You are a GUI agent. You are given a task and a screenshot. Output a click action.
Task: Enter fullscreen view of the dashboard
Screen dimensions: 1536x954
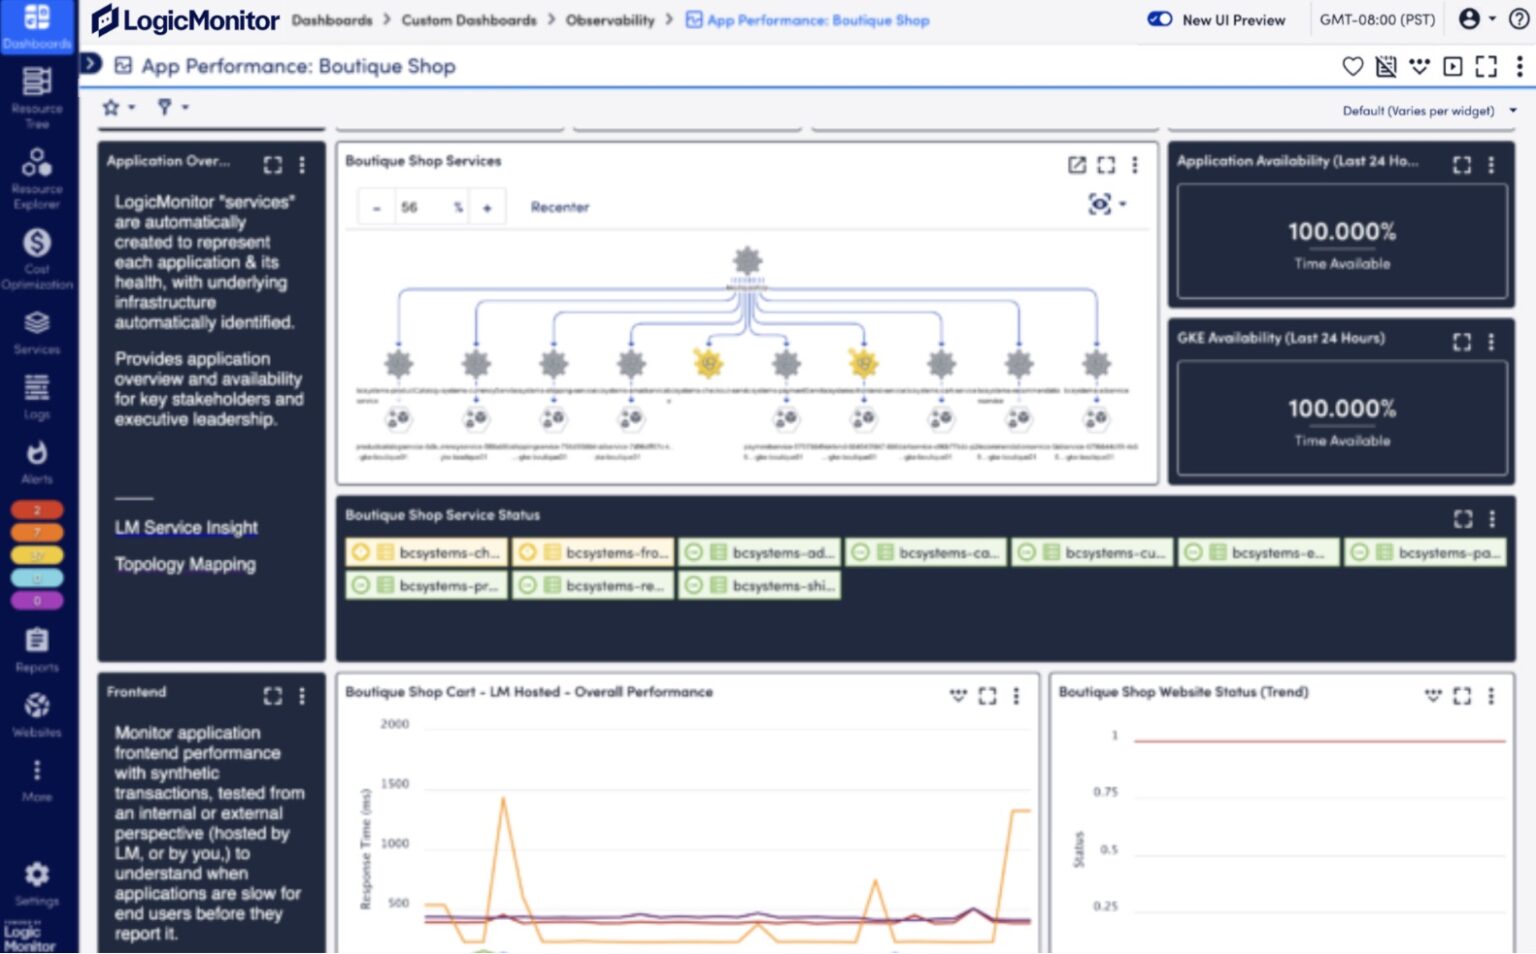click(1484, 66)
